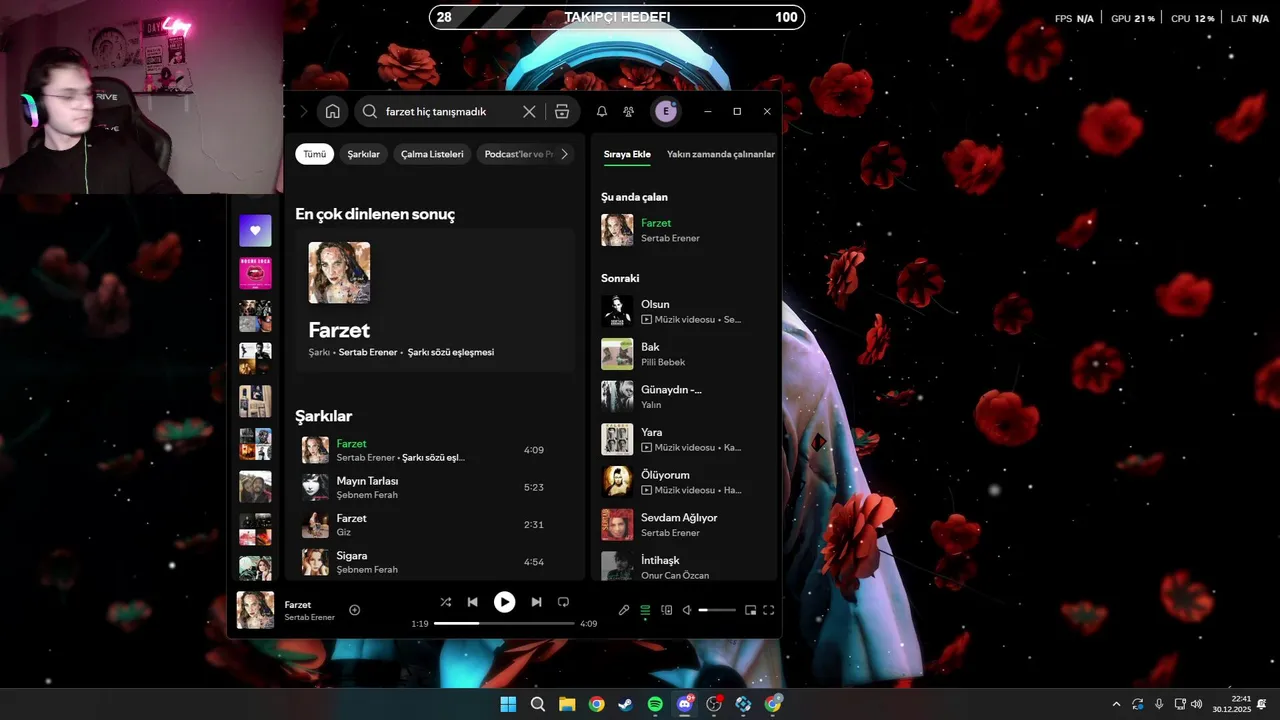Open File Explorer from the taskbar
The image size is (1280, 720).
[567, 704]
